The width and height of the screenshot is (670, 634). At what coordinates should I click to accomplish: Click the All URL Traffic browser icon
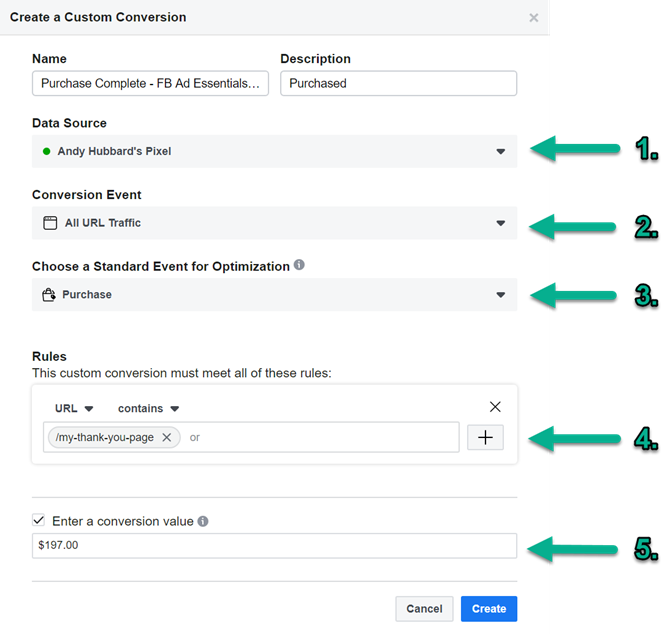[50, 223]
